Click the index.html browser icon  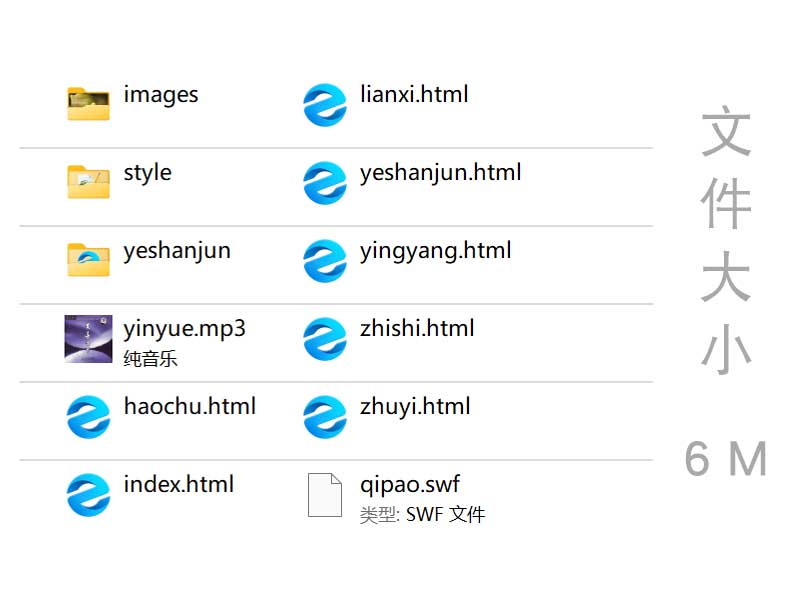(88, 495)
